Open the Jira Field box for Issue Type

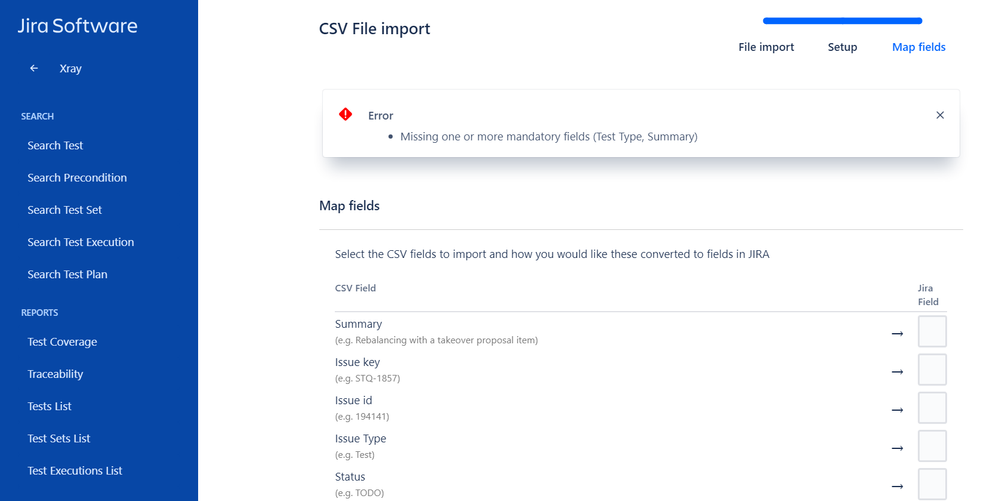[932, 446]
